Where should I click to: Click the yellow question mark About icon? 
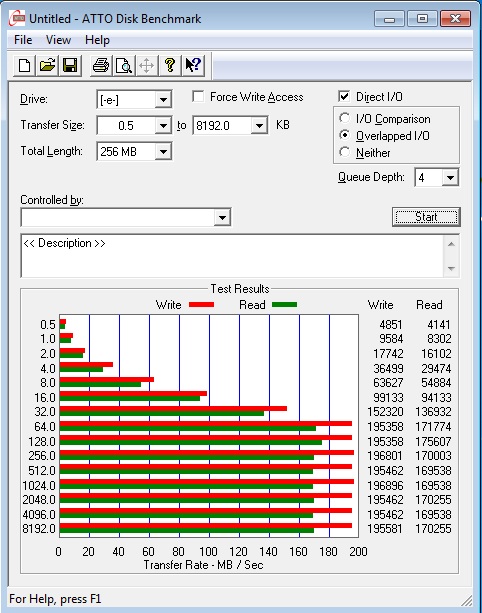170,65
